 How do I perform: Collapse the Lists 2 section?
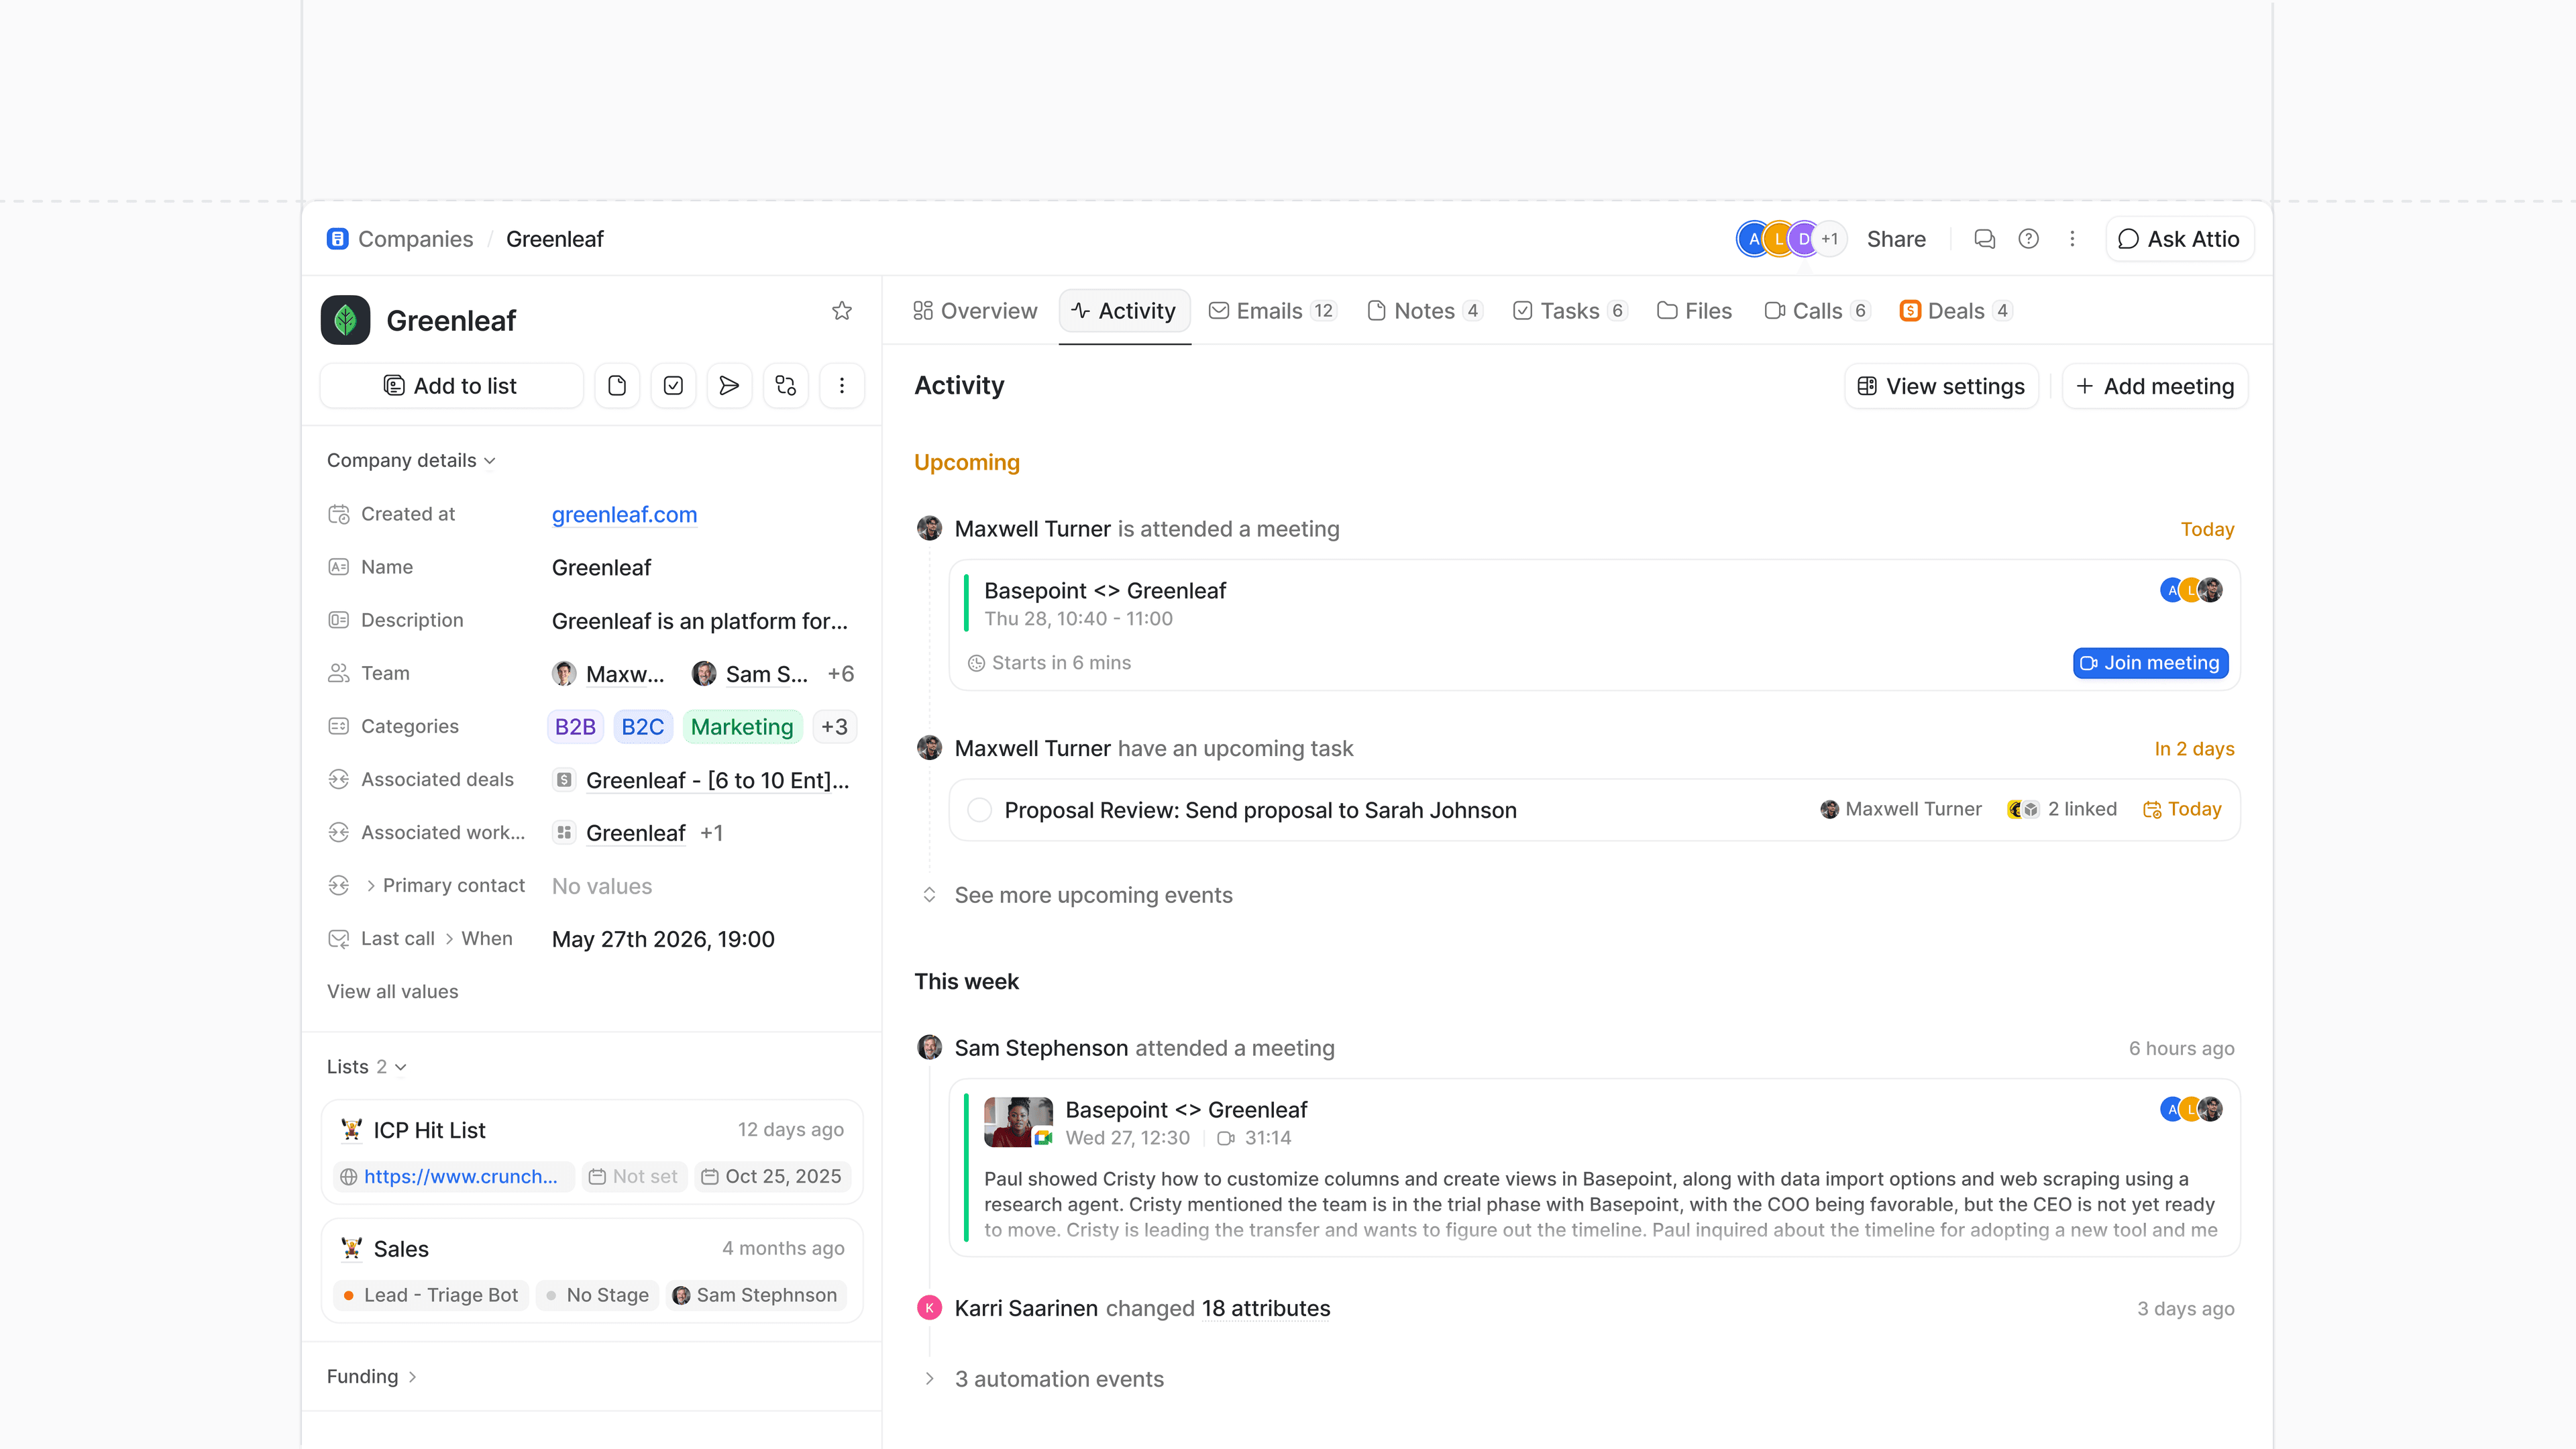coord(366,1067)
